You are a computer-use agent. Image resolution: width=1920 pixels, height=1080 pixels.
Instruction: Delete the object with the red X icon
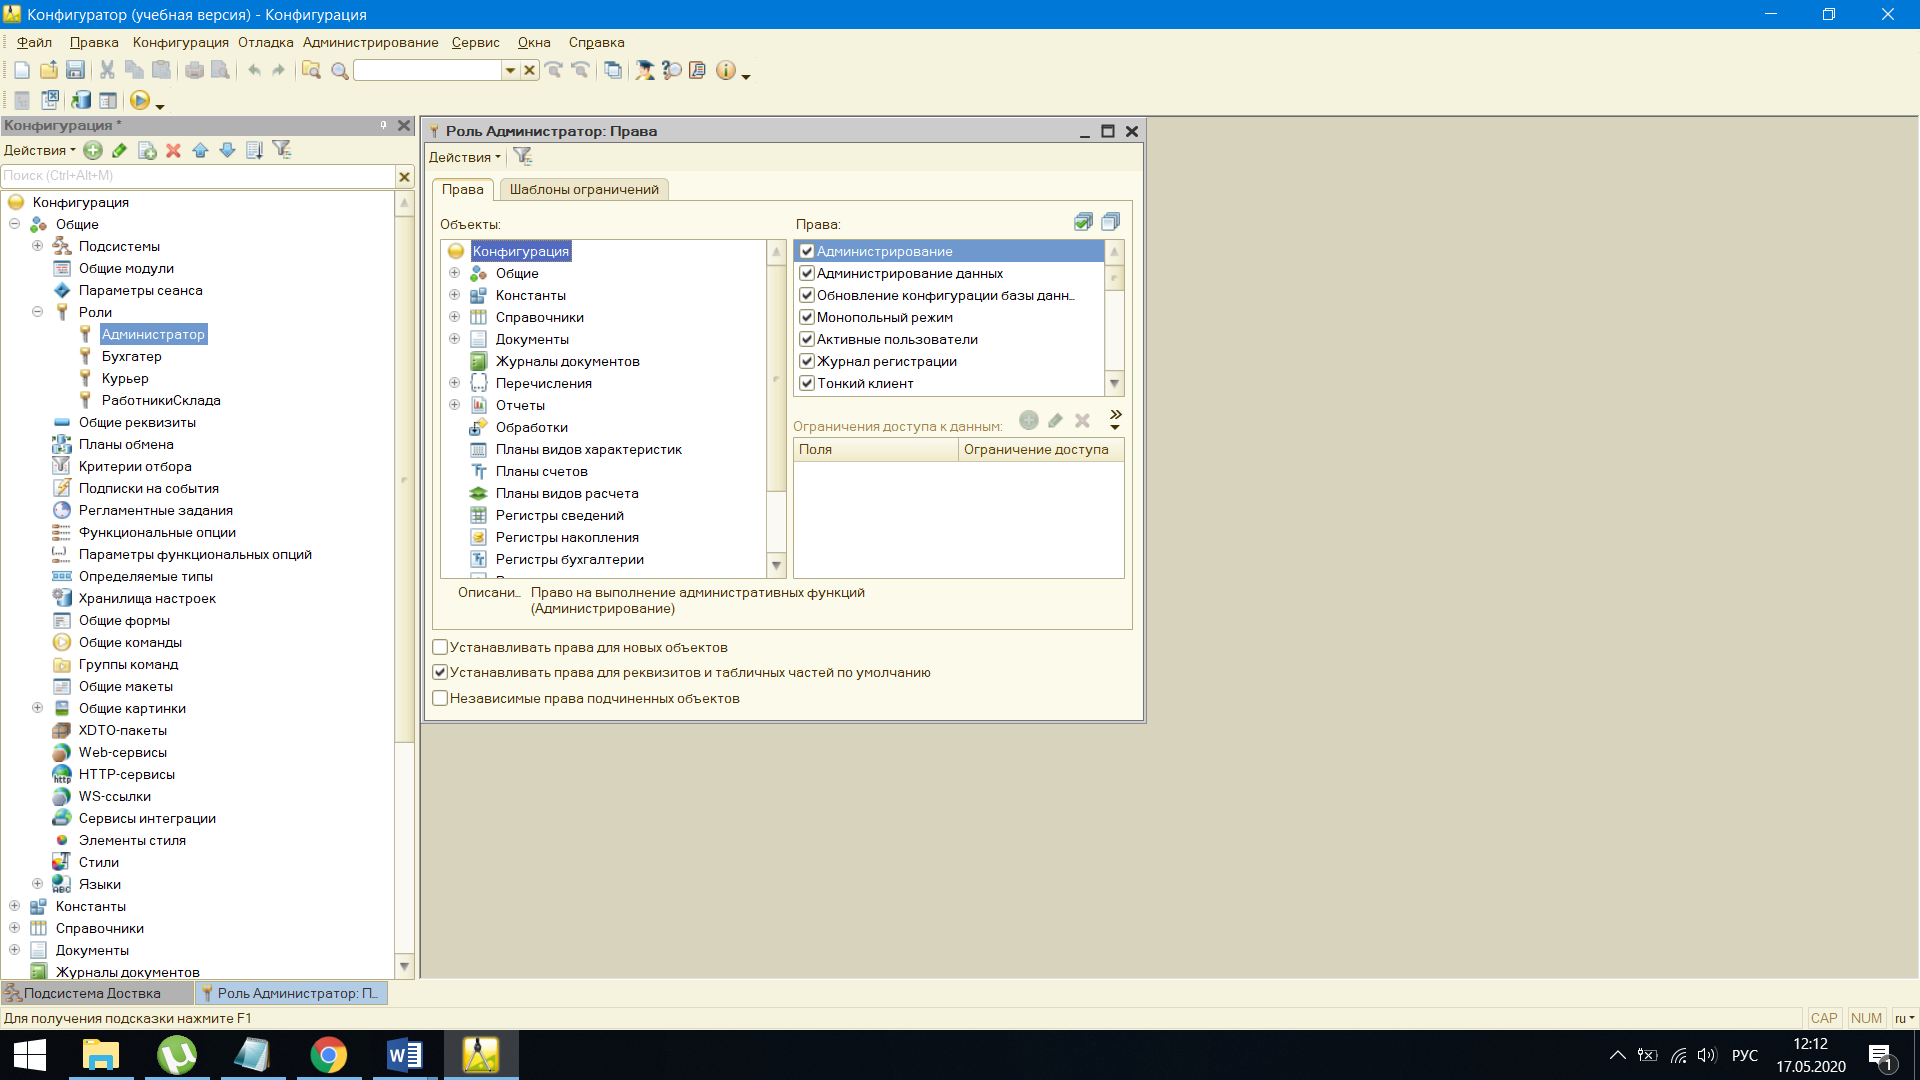click(x=173, y=150)
